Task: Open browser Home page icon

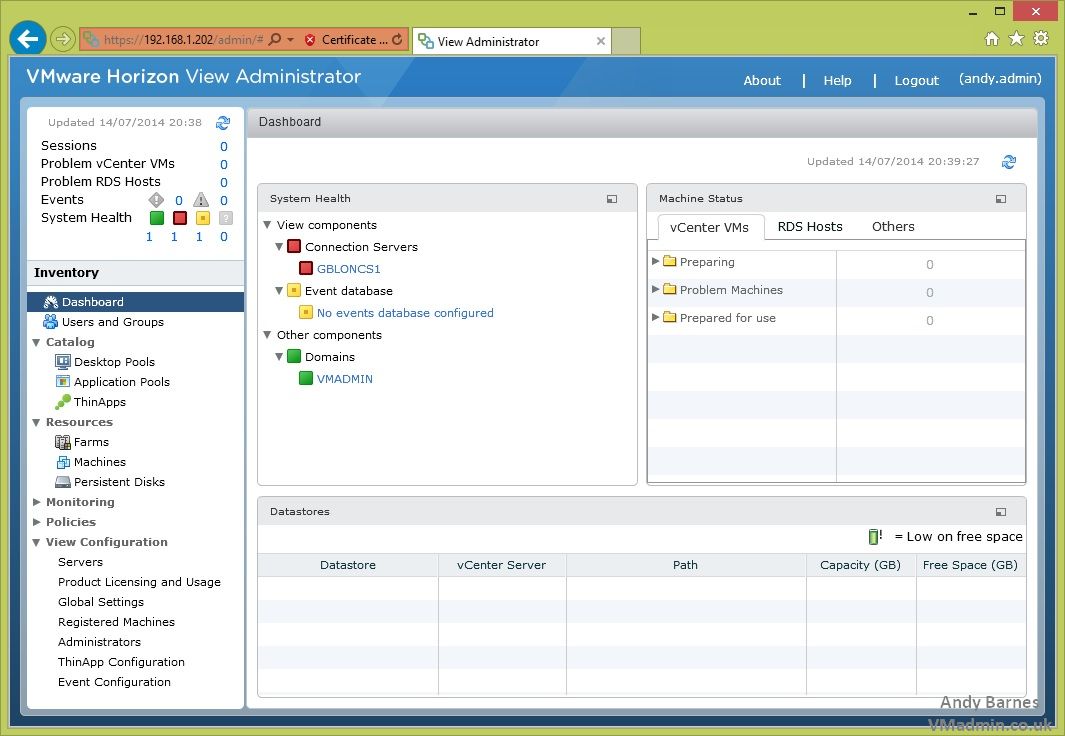Action: tap(992, 38)
